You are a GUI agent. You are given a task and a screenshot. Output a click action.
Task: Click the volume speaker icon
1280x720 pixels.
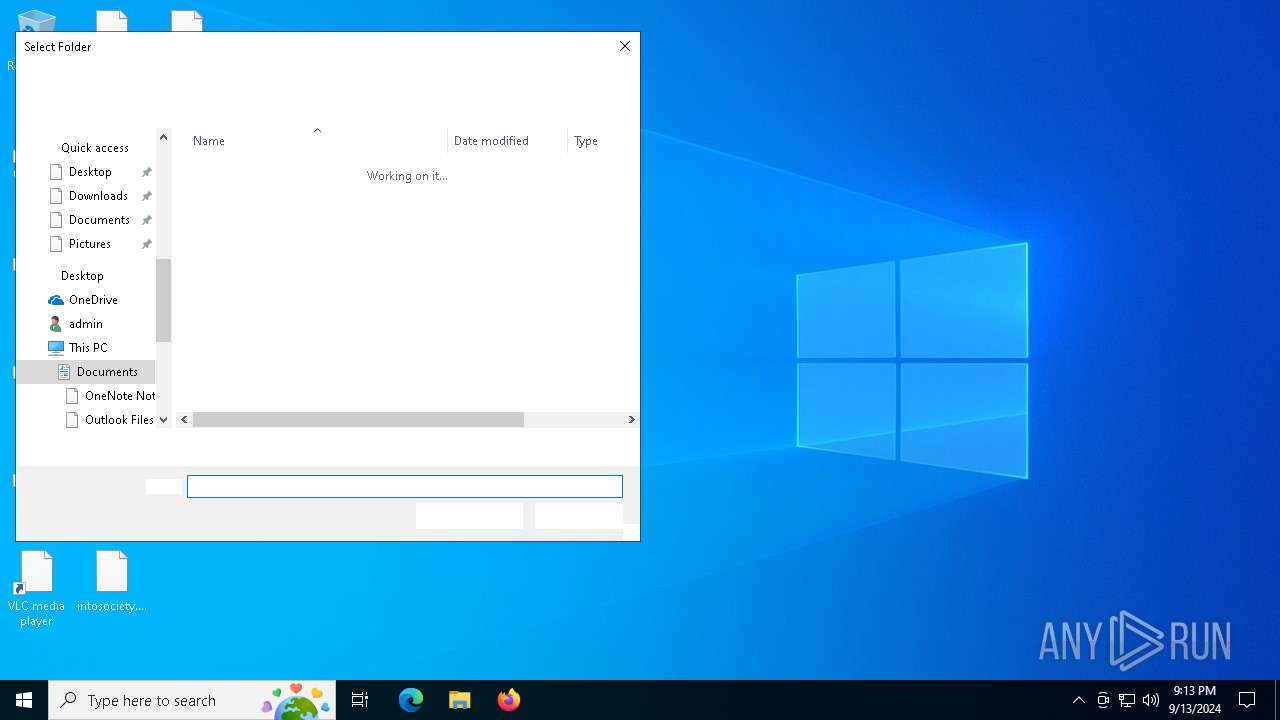1151,700
